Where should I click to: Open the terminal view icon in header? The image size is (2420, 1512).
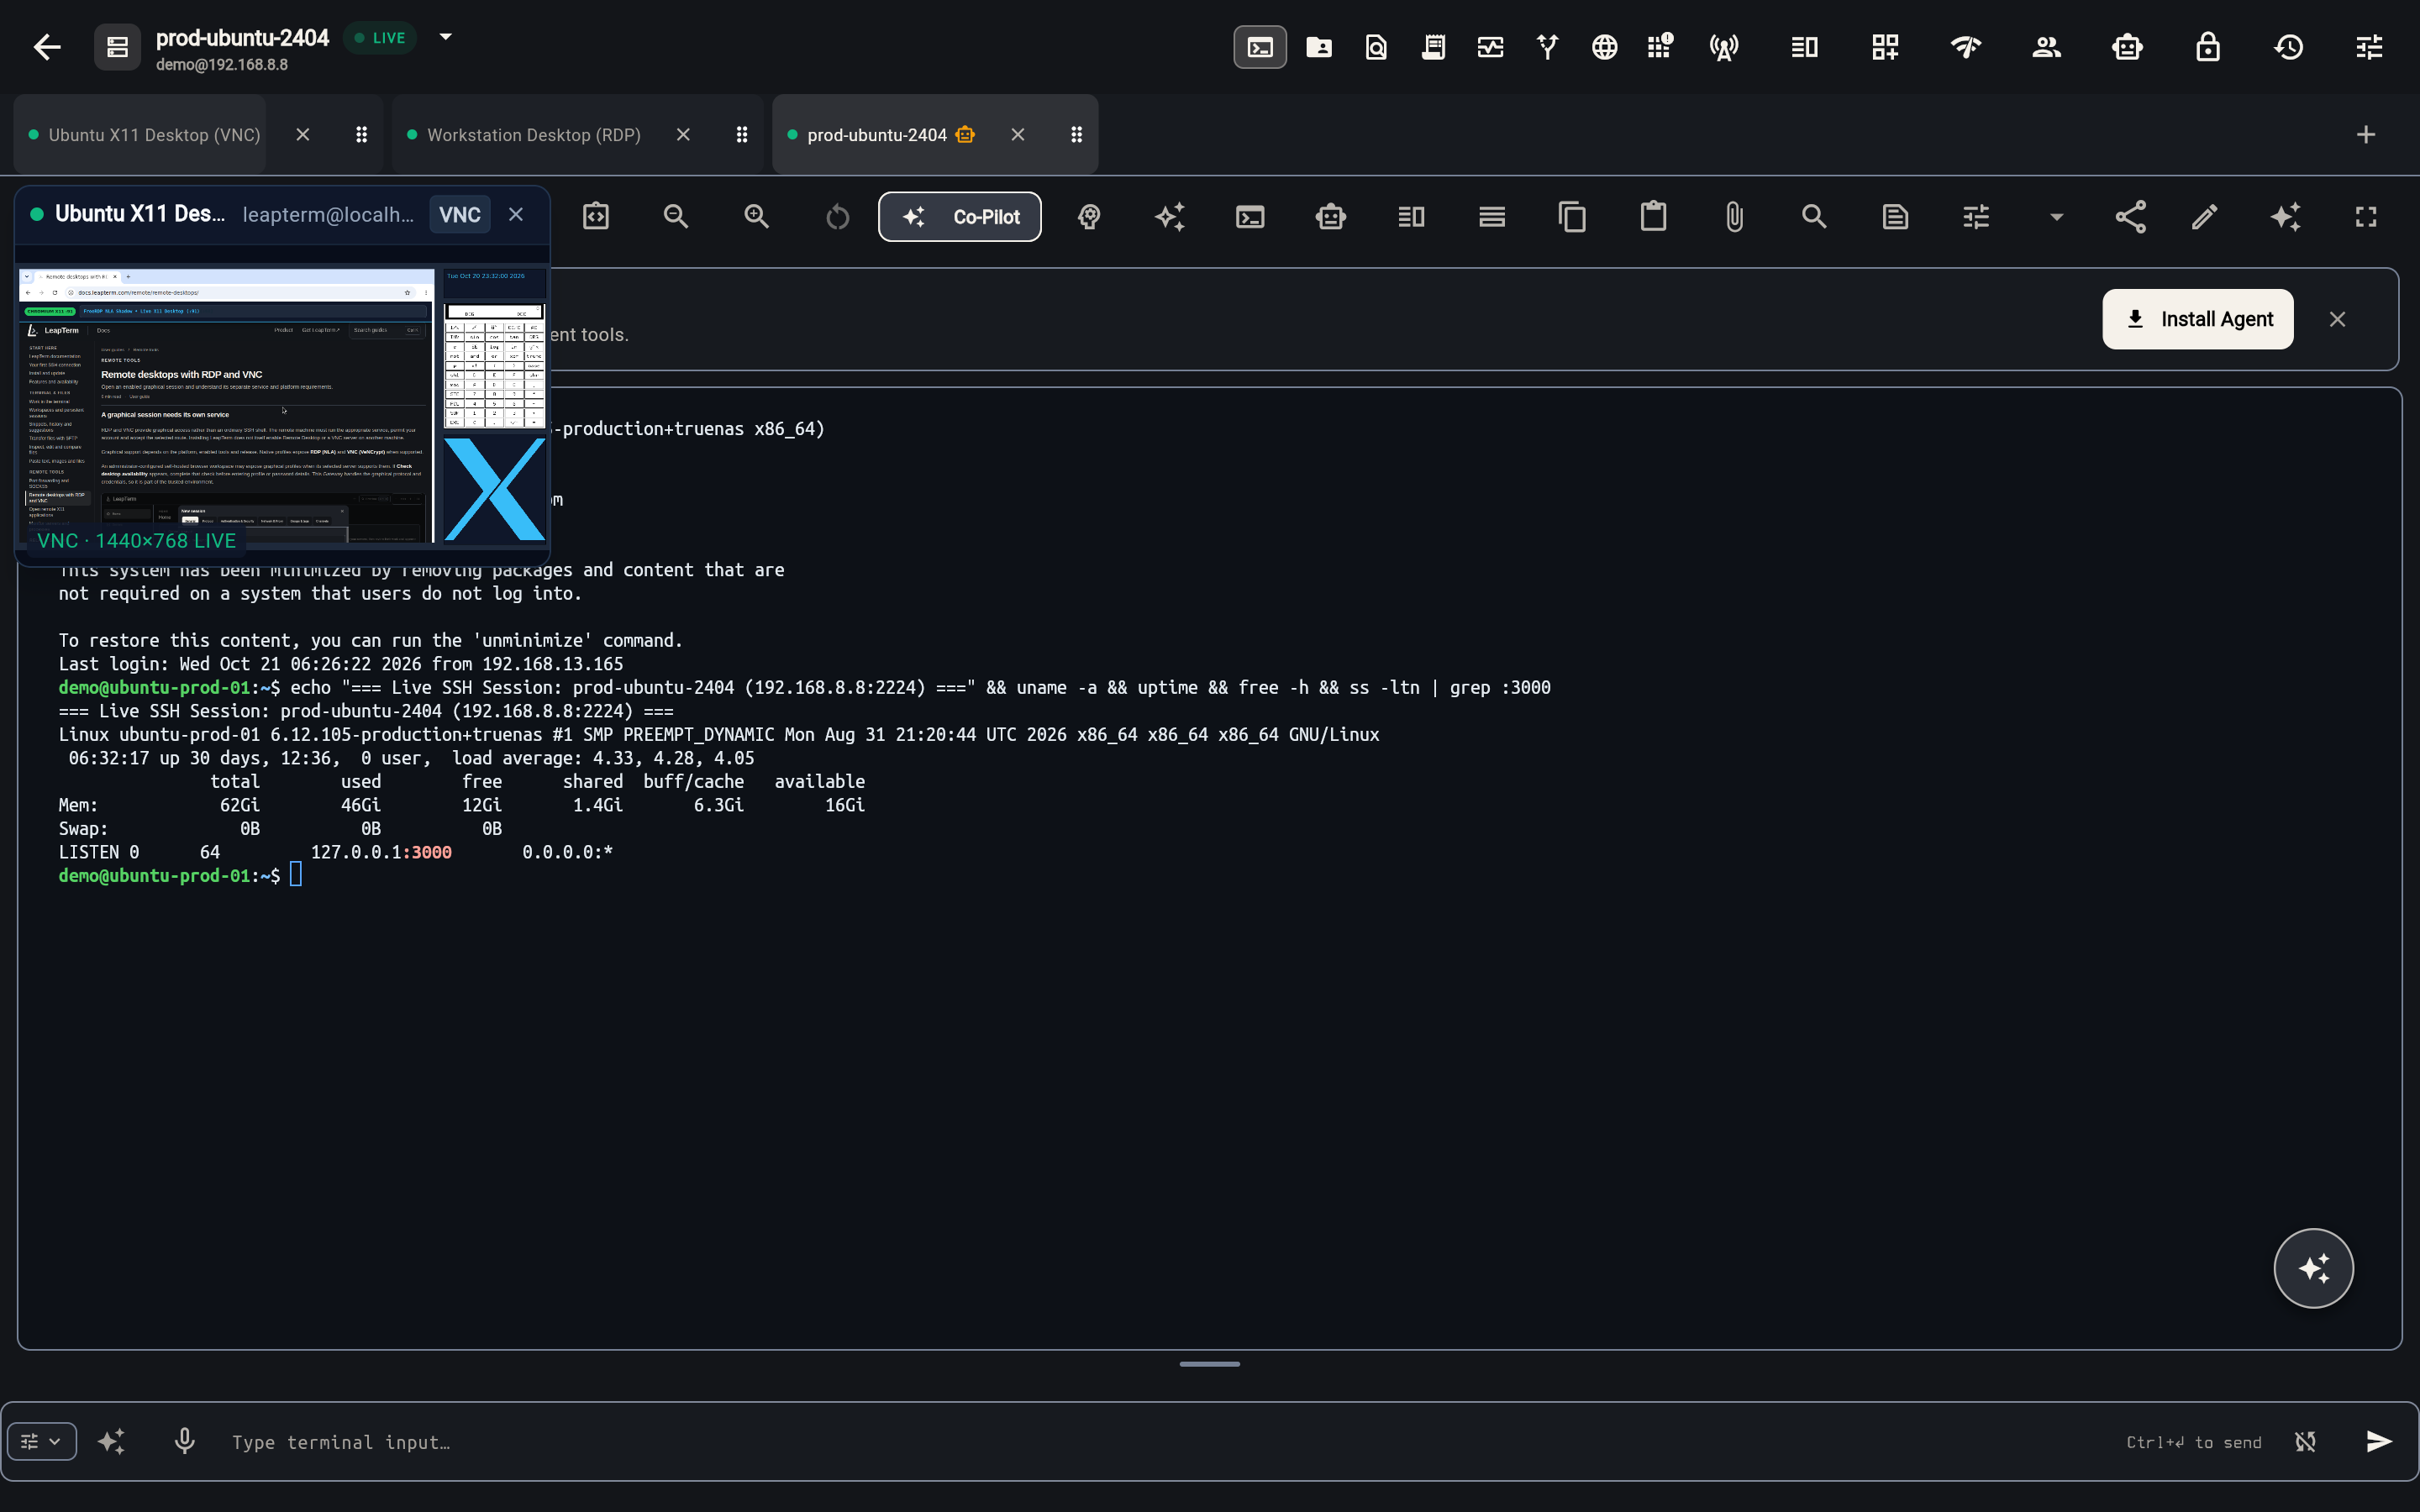pyautogui.click(x=1260, y=47)
